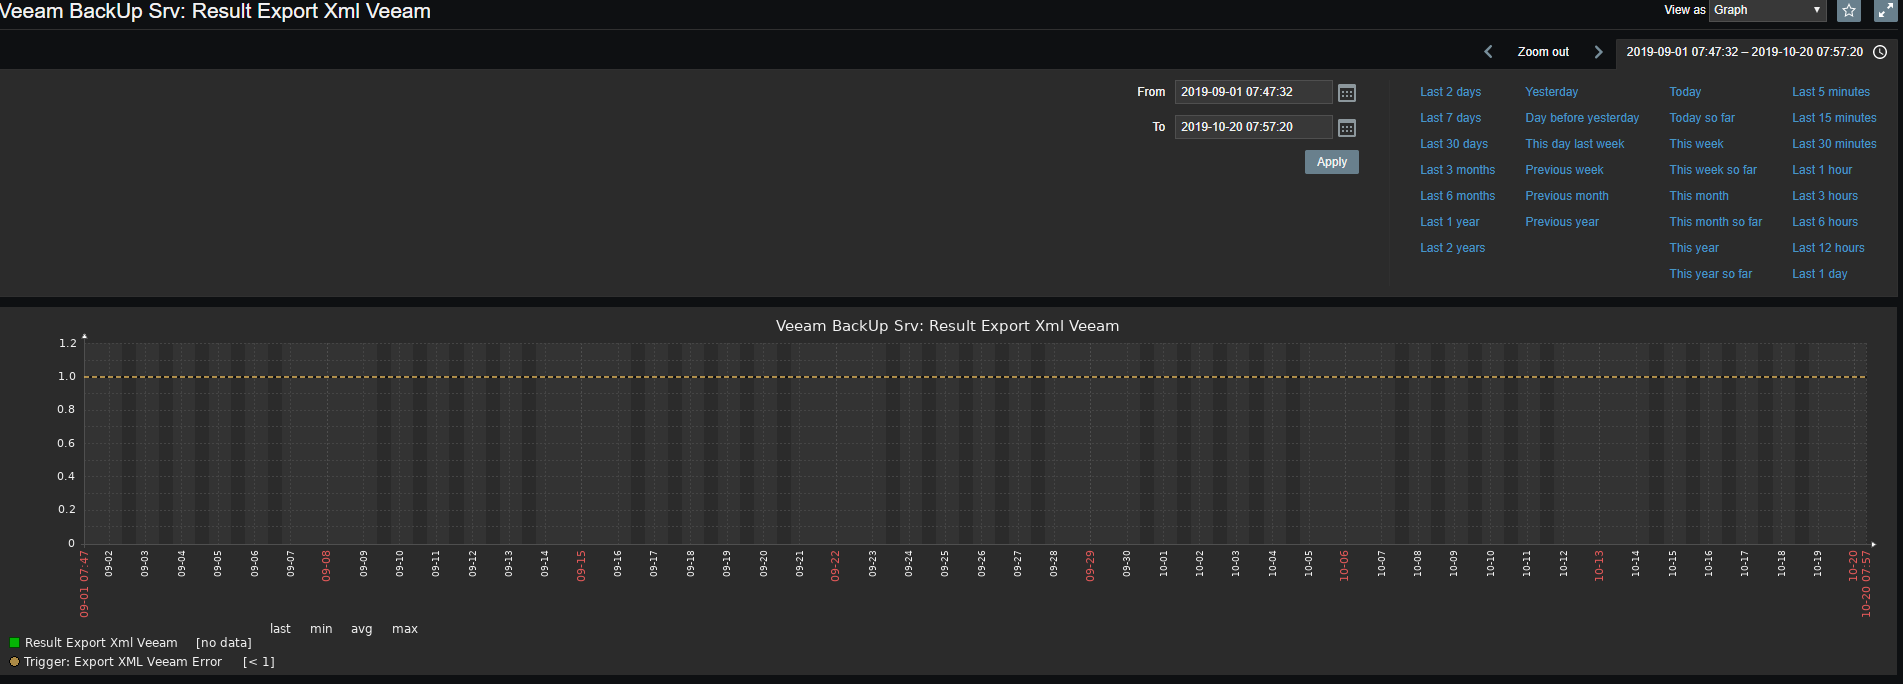The image size is (1903, 684).
Task: Select This year so far
Action: [1711, 274]
